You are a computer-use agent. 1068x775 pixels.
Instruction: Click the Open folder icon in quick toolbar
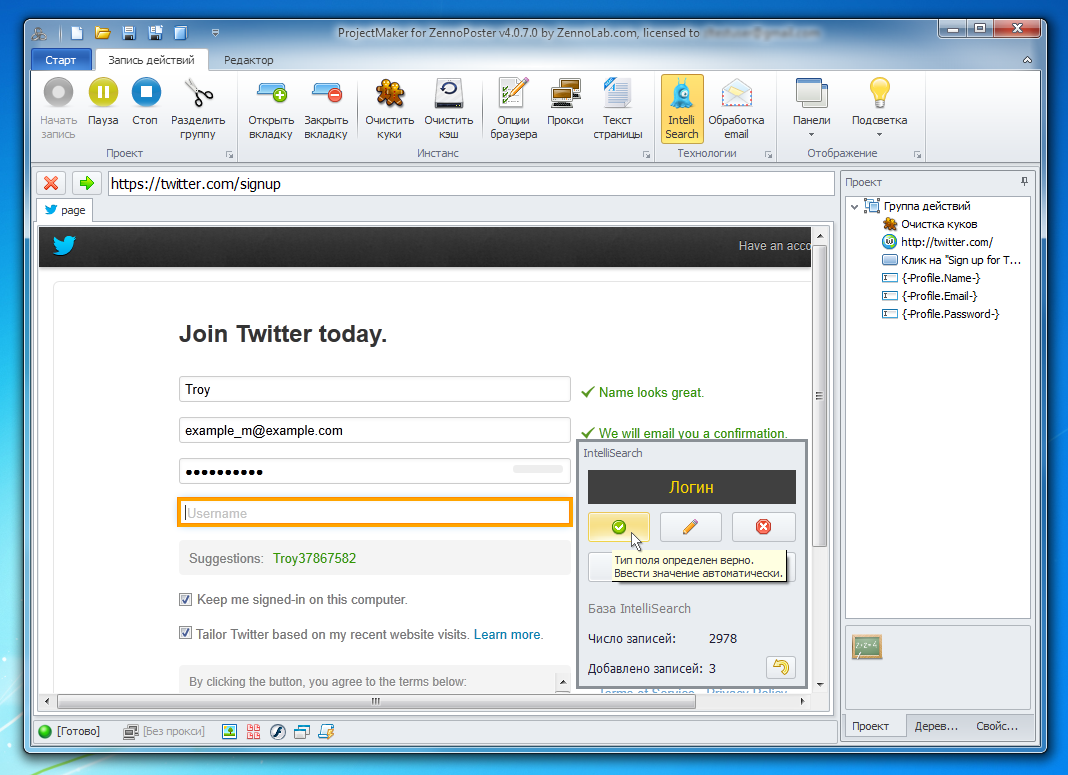tap(103, 33)
